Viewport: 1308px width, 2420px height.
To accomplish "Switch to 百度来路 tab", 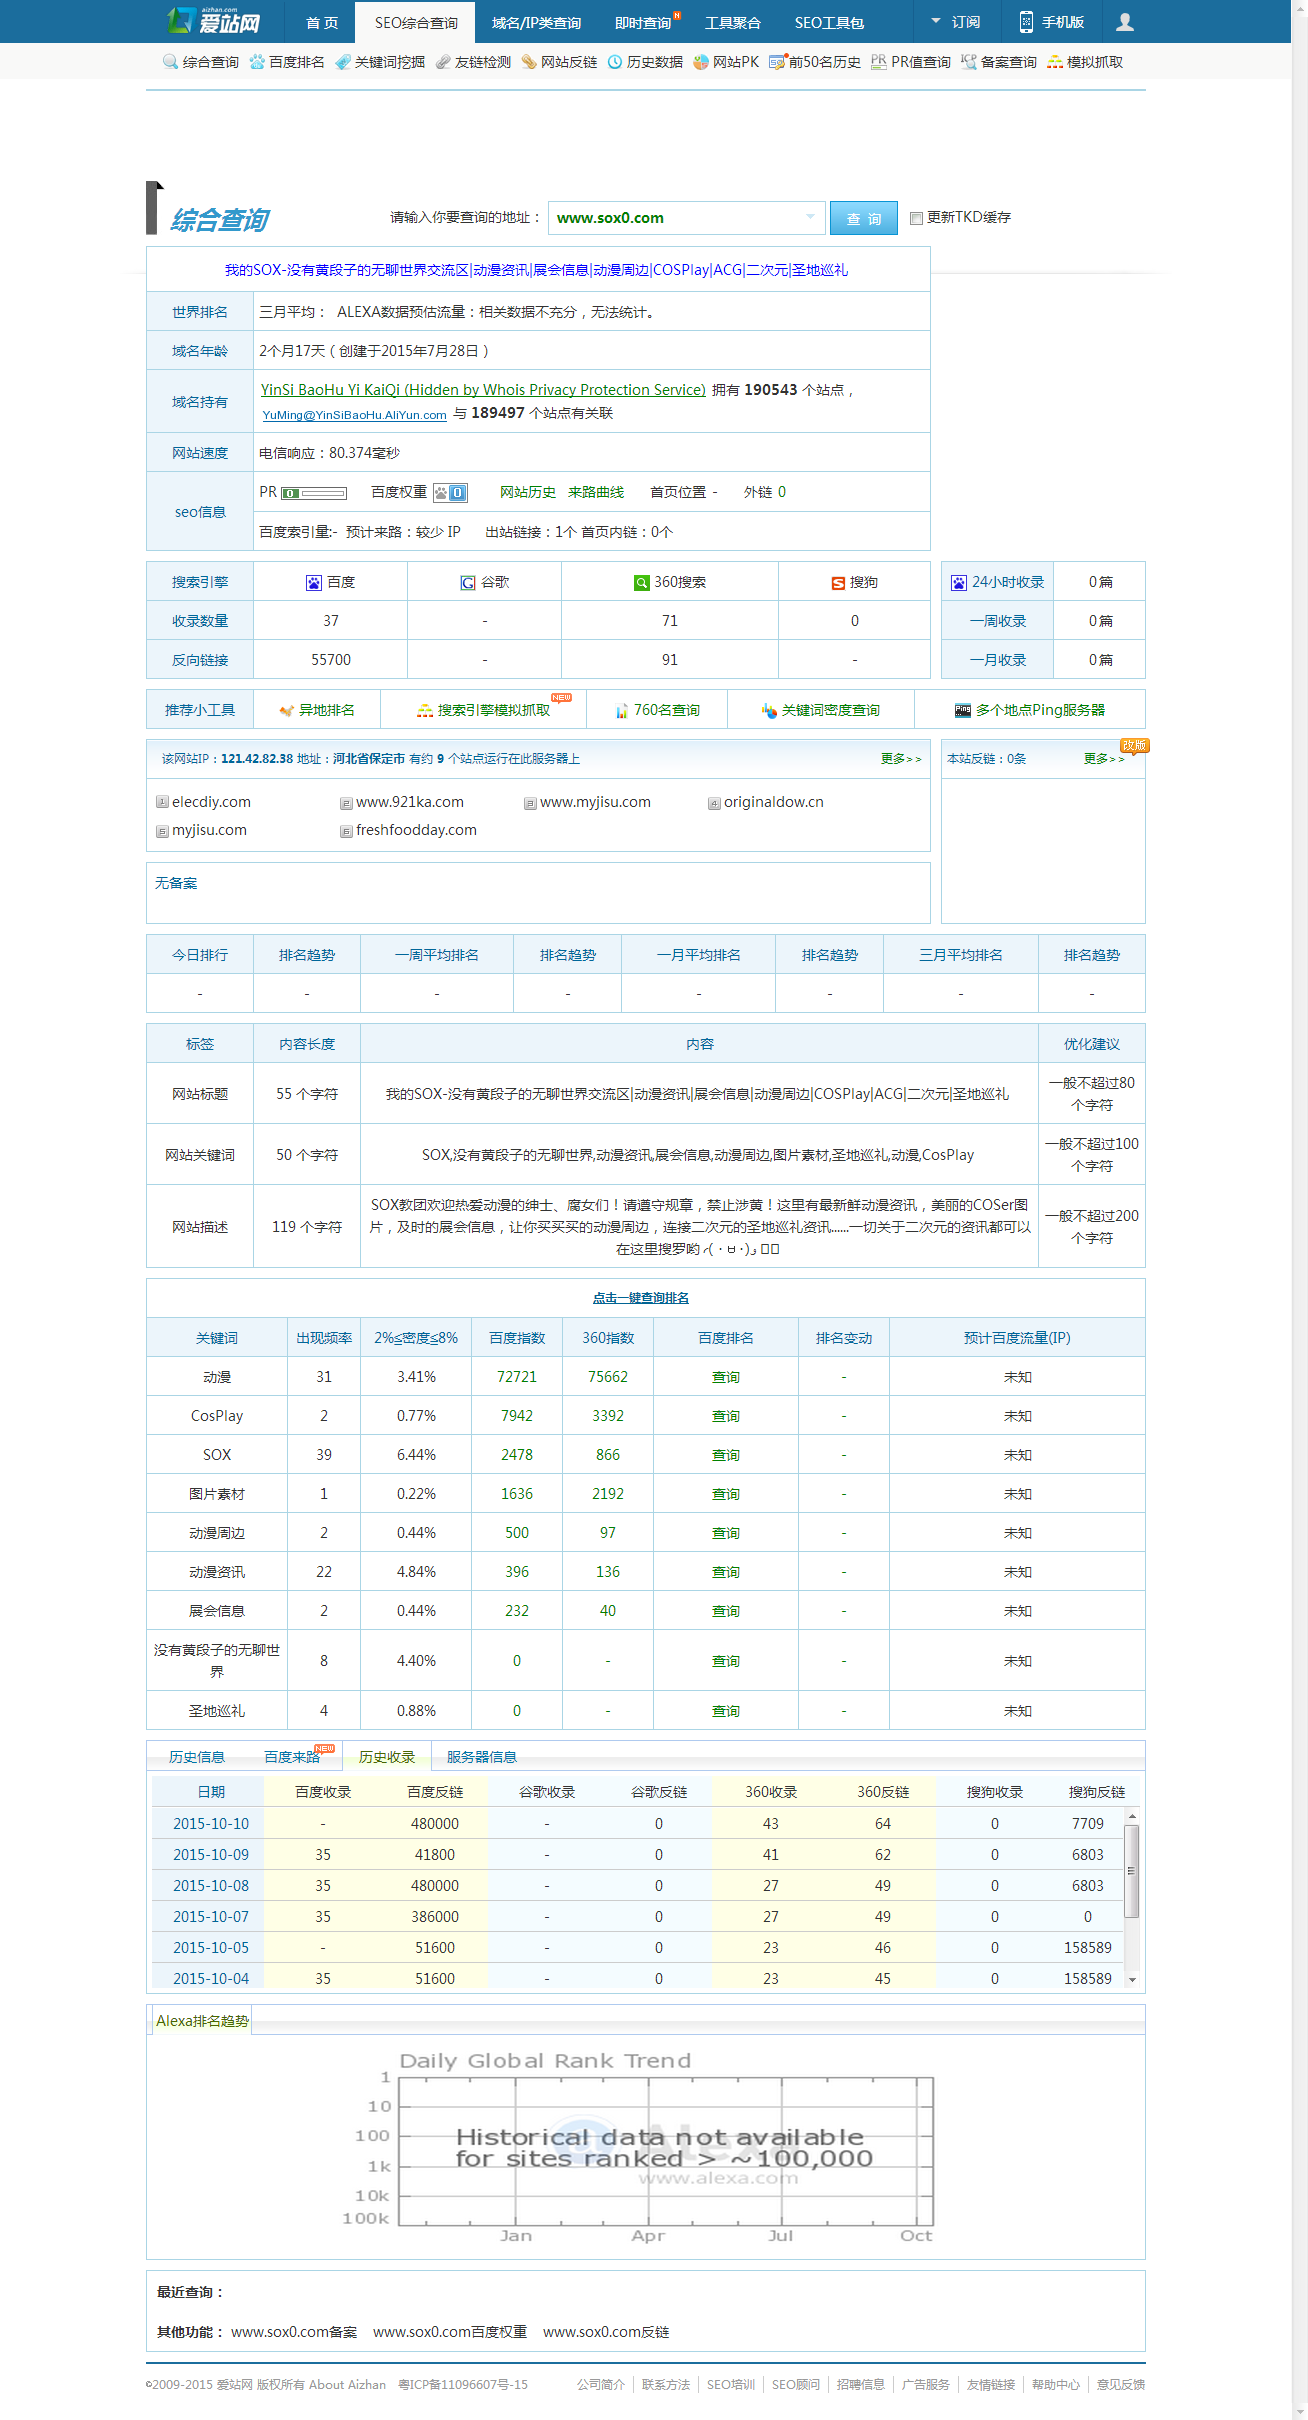I will (292, 1757).
